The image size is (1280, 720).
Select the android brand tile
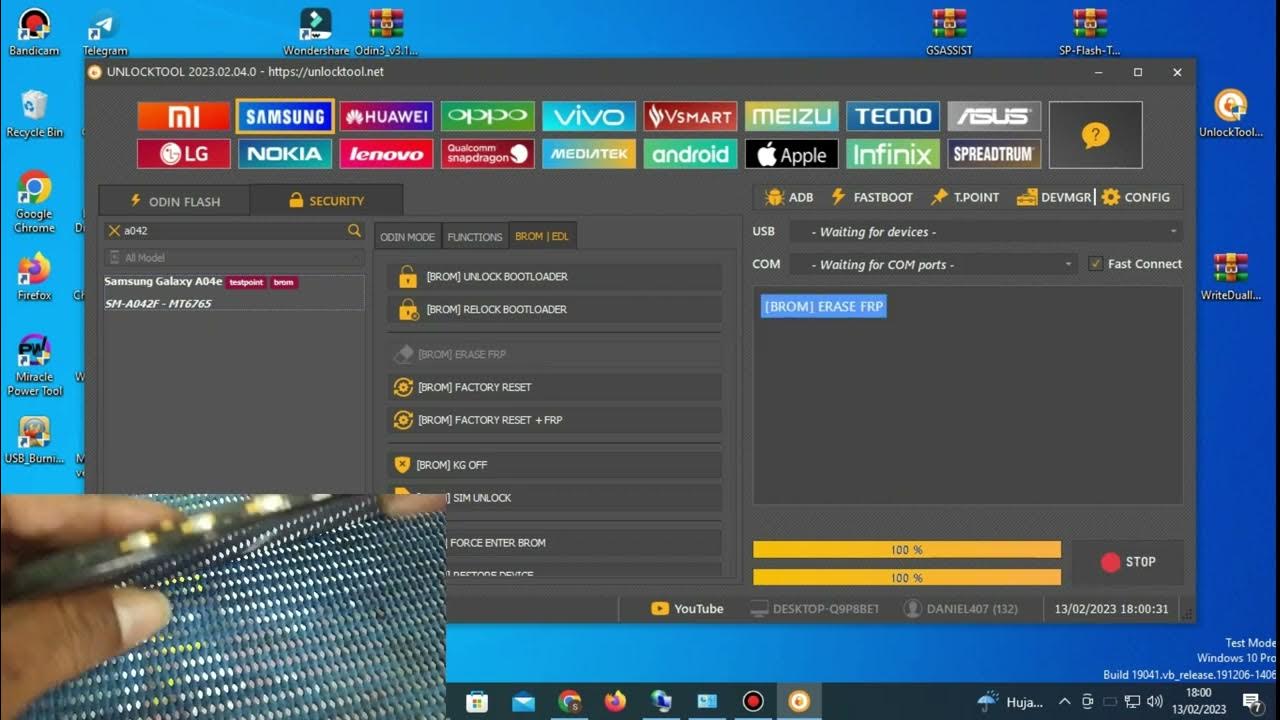click(x=690, y=154)
